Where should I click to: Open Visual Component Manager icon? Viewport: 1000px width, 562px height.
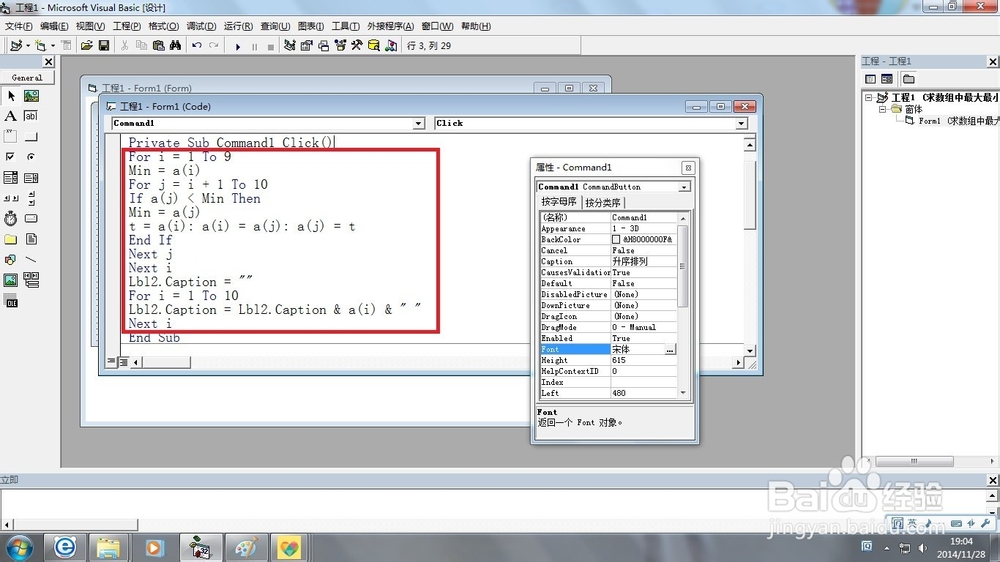pos(391,45)
